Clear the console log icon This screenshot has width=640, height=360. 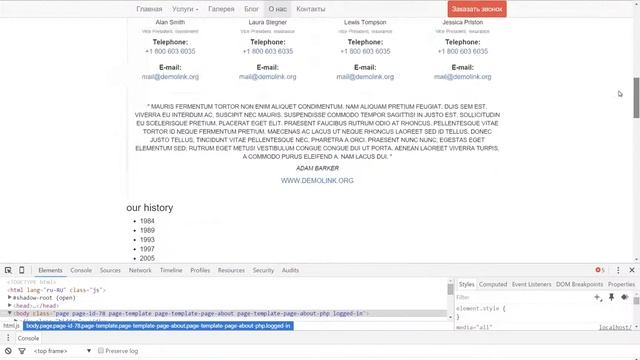[x=8, y=351]
